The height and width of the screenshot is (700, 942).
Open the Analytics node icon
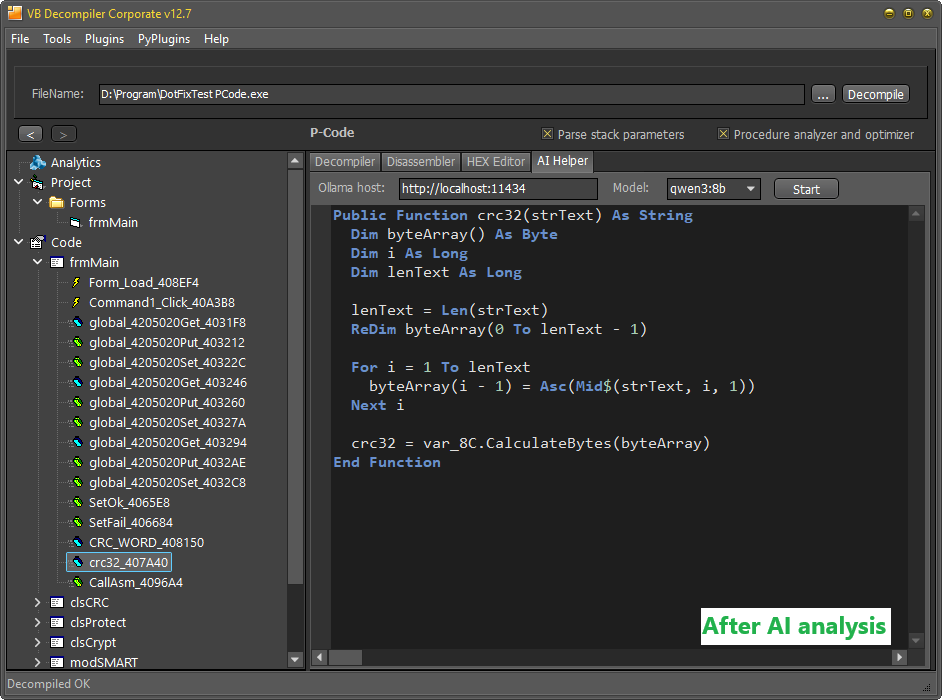[38, 162]
